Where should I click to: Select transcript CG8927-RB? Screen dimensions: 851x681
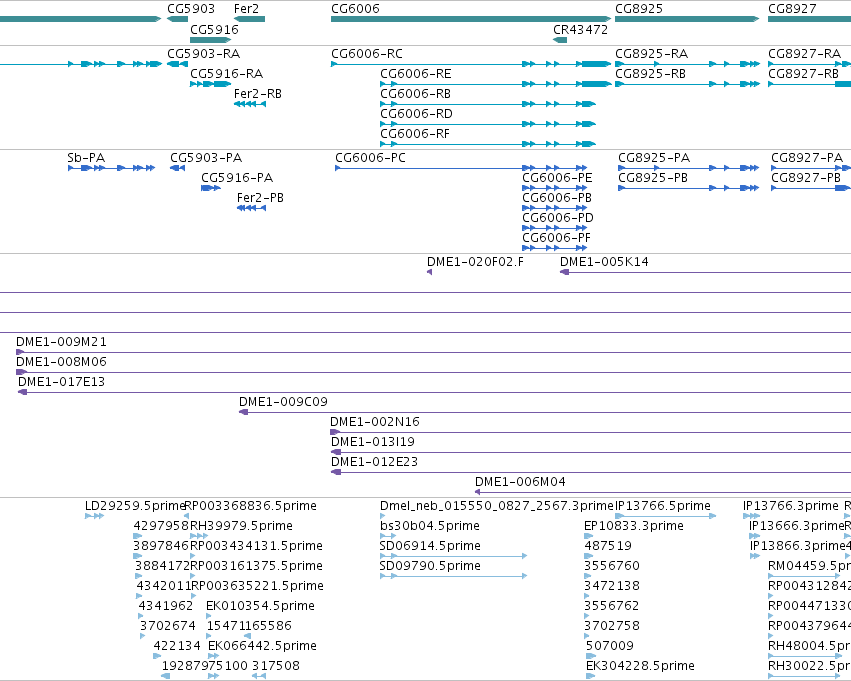pos(803,74)
